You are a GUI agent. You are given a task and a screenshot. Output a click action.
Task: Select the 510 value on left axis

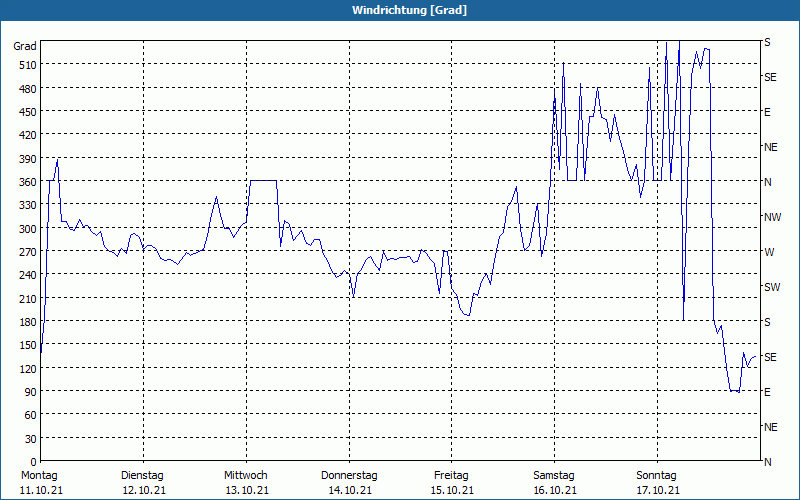coord(25,65)
